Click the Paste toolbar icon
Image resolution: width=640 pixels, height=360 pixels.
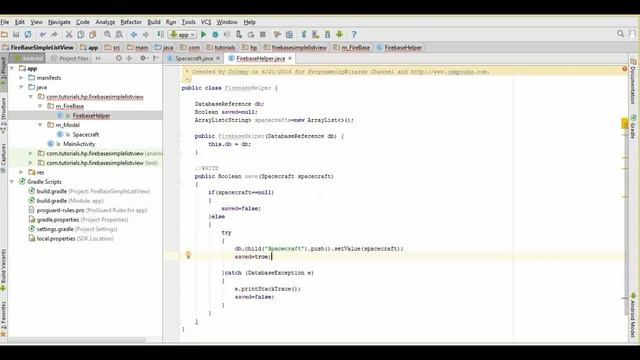pos(93,35)
